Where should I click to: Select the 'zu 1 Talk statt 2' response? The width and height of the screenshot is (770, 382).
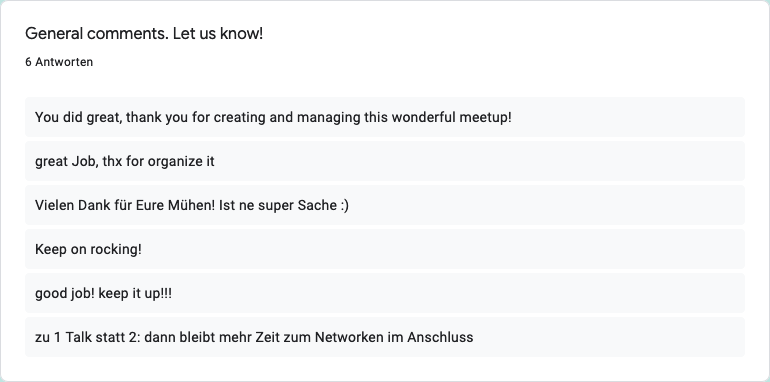pos(385,337)
